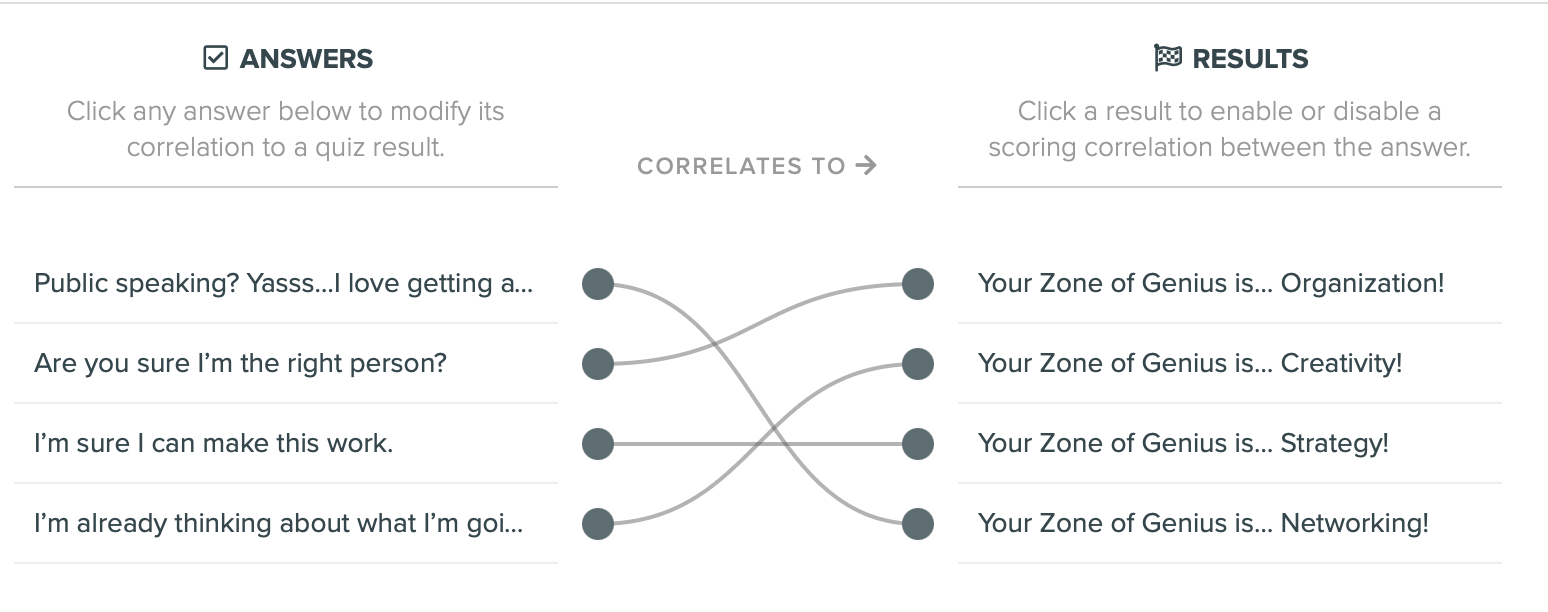1548x612 pixels.
Task: Click connector dot for 'Are you sure' answer
Action: (598, 364)
